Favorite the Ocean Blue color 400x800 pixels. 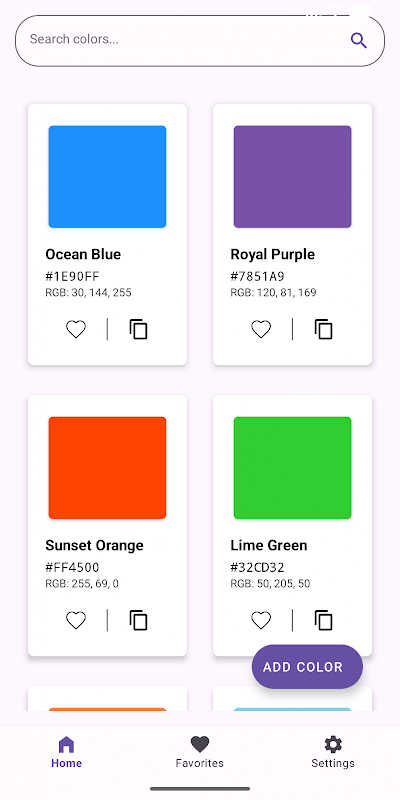click(x=76, y=329)
